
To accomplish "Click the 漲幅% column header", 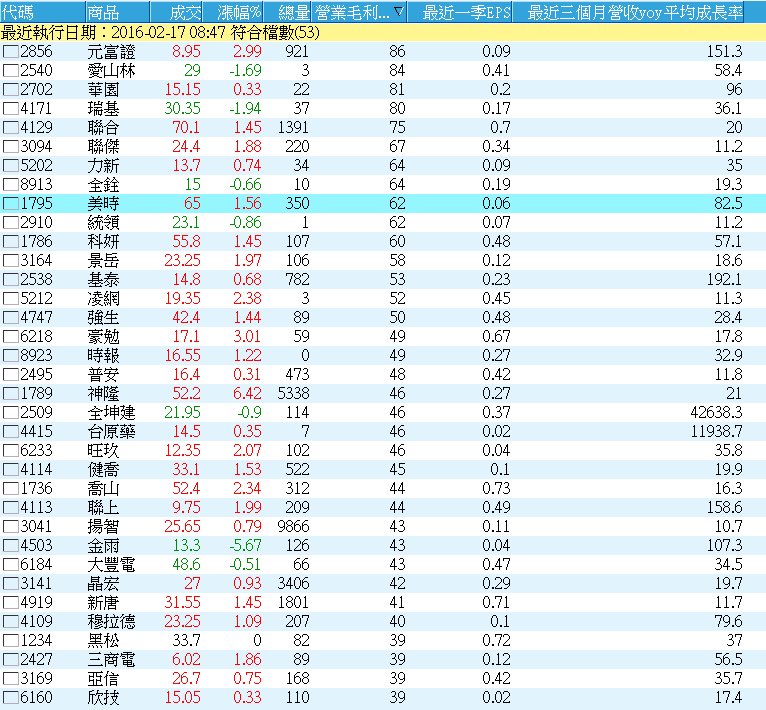I will pyautogui.click(x=238, y=13).
